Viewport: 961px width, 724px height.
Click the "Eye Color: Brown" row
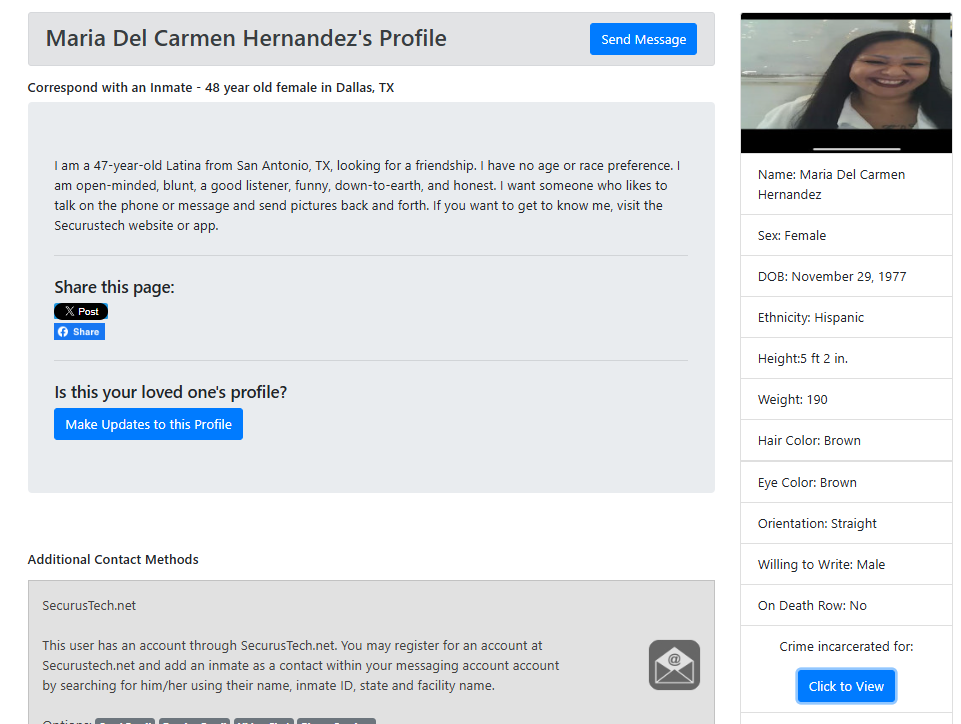coord(846,482)
